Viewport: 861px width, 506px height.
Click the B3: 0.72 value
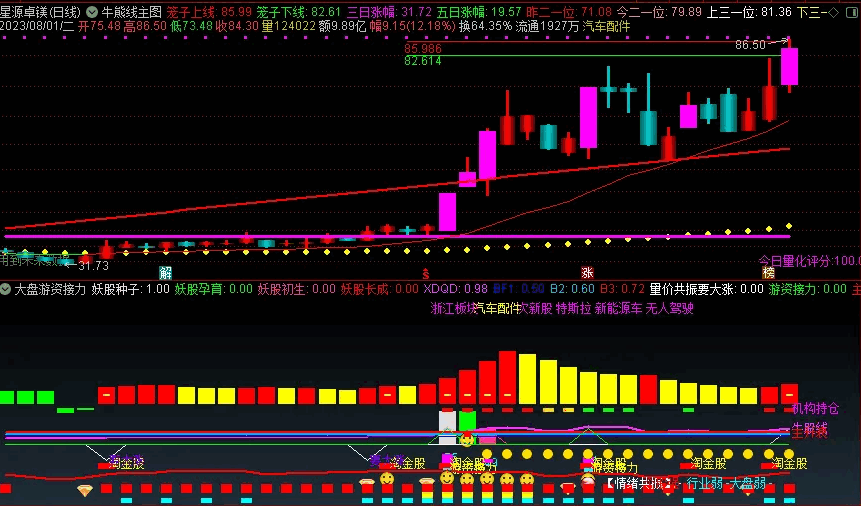(x=622, y=289)
